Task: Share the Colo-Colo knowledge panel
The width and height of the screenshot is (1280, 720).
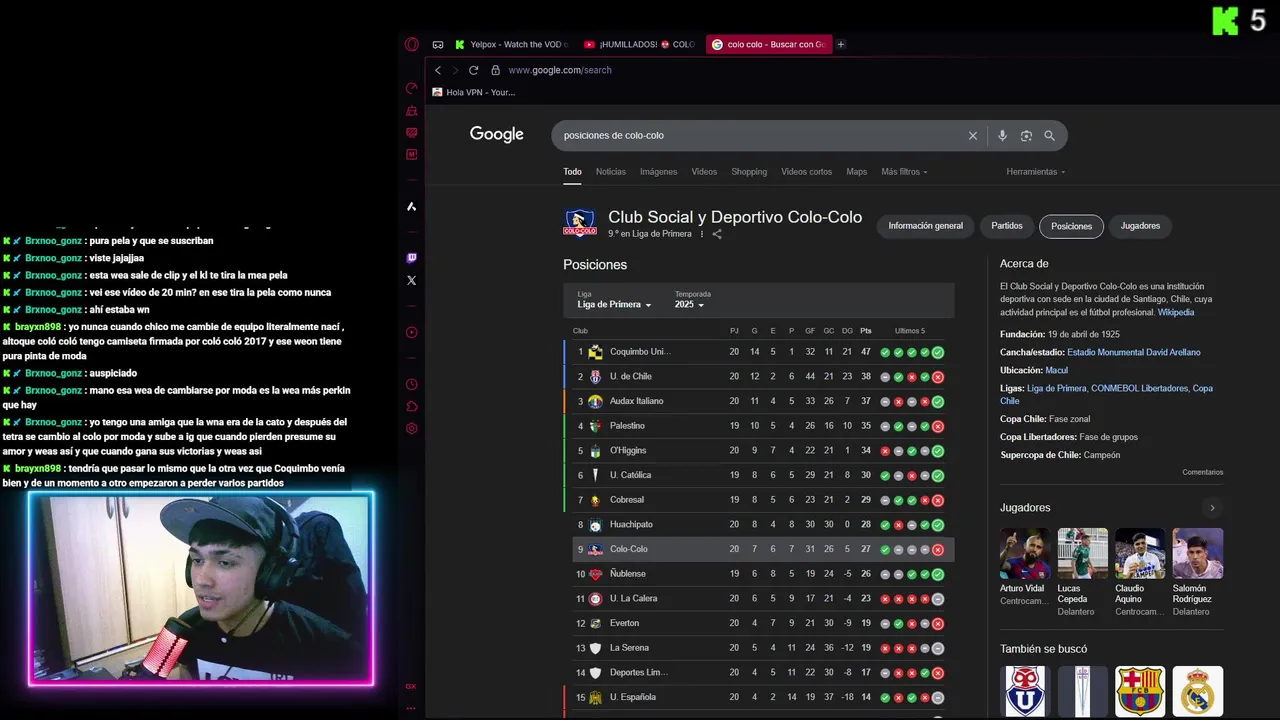Action: 716,234
